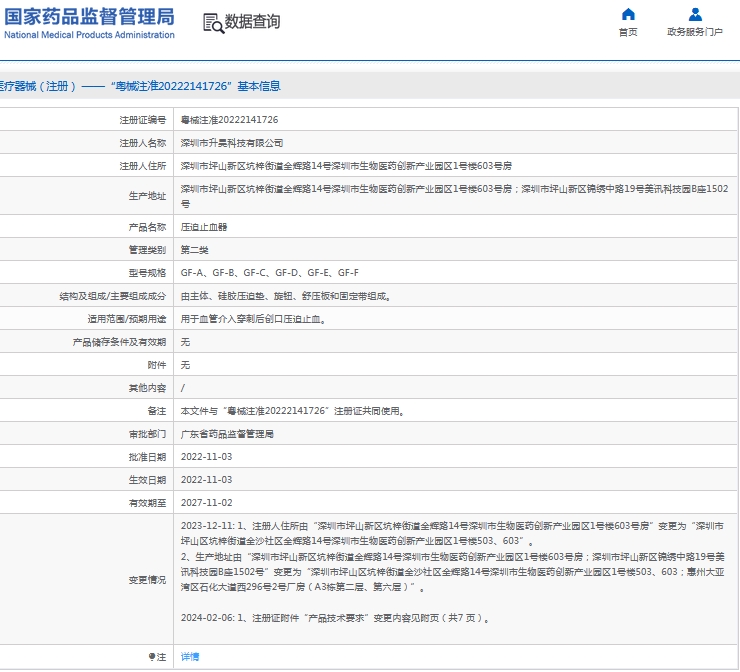The height and width of the screenshot is (672, 740).
Task: Click the 生效日期 value 2022-11-03
Action: [206, 479]
